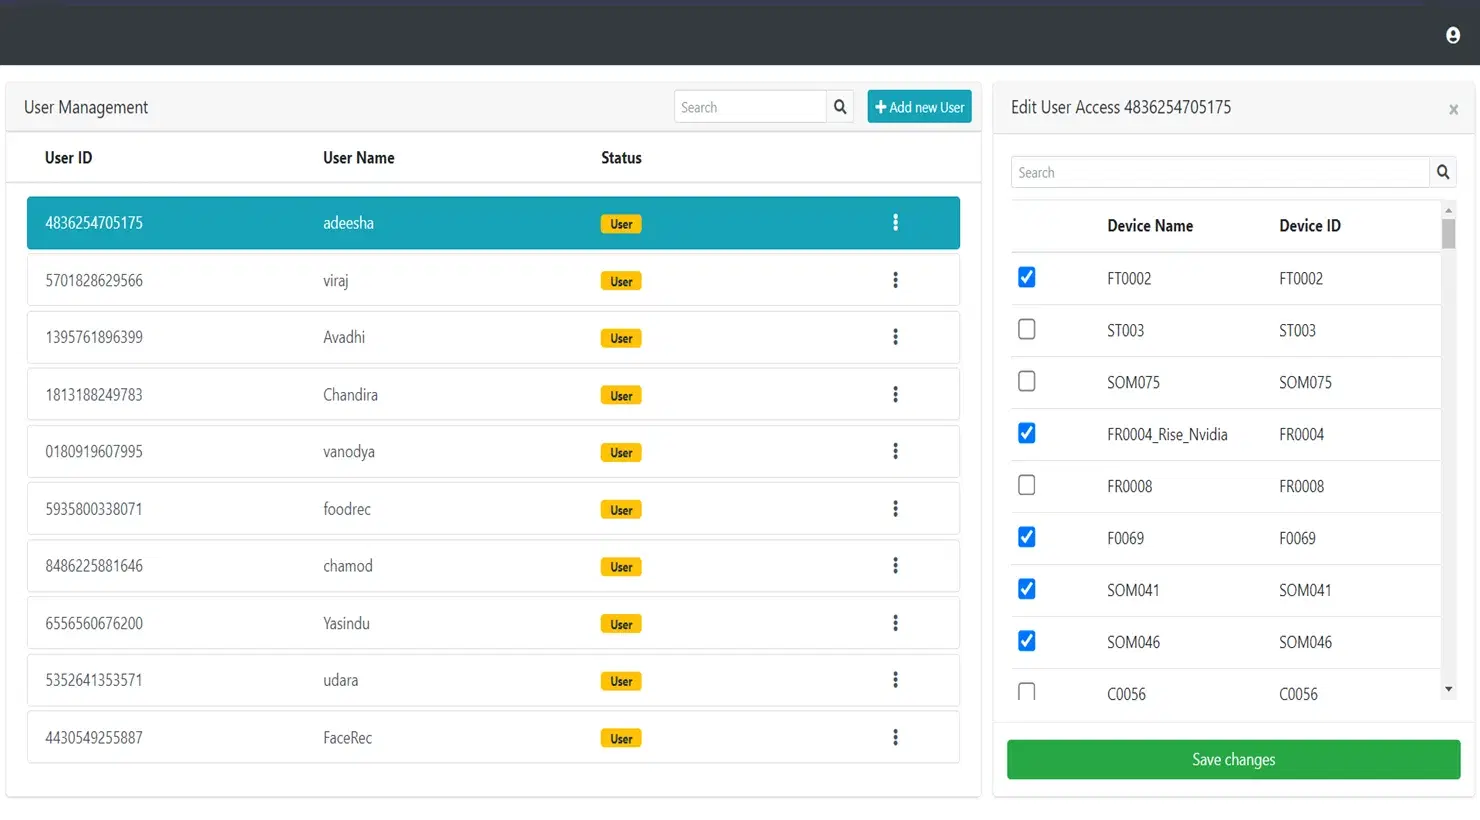Click the user name vanodya
This screenshot has width=1480, height=820.
point(349,451)
